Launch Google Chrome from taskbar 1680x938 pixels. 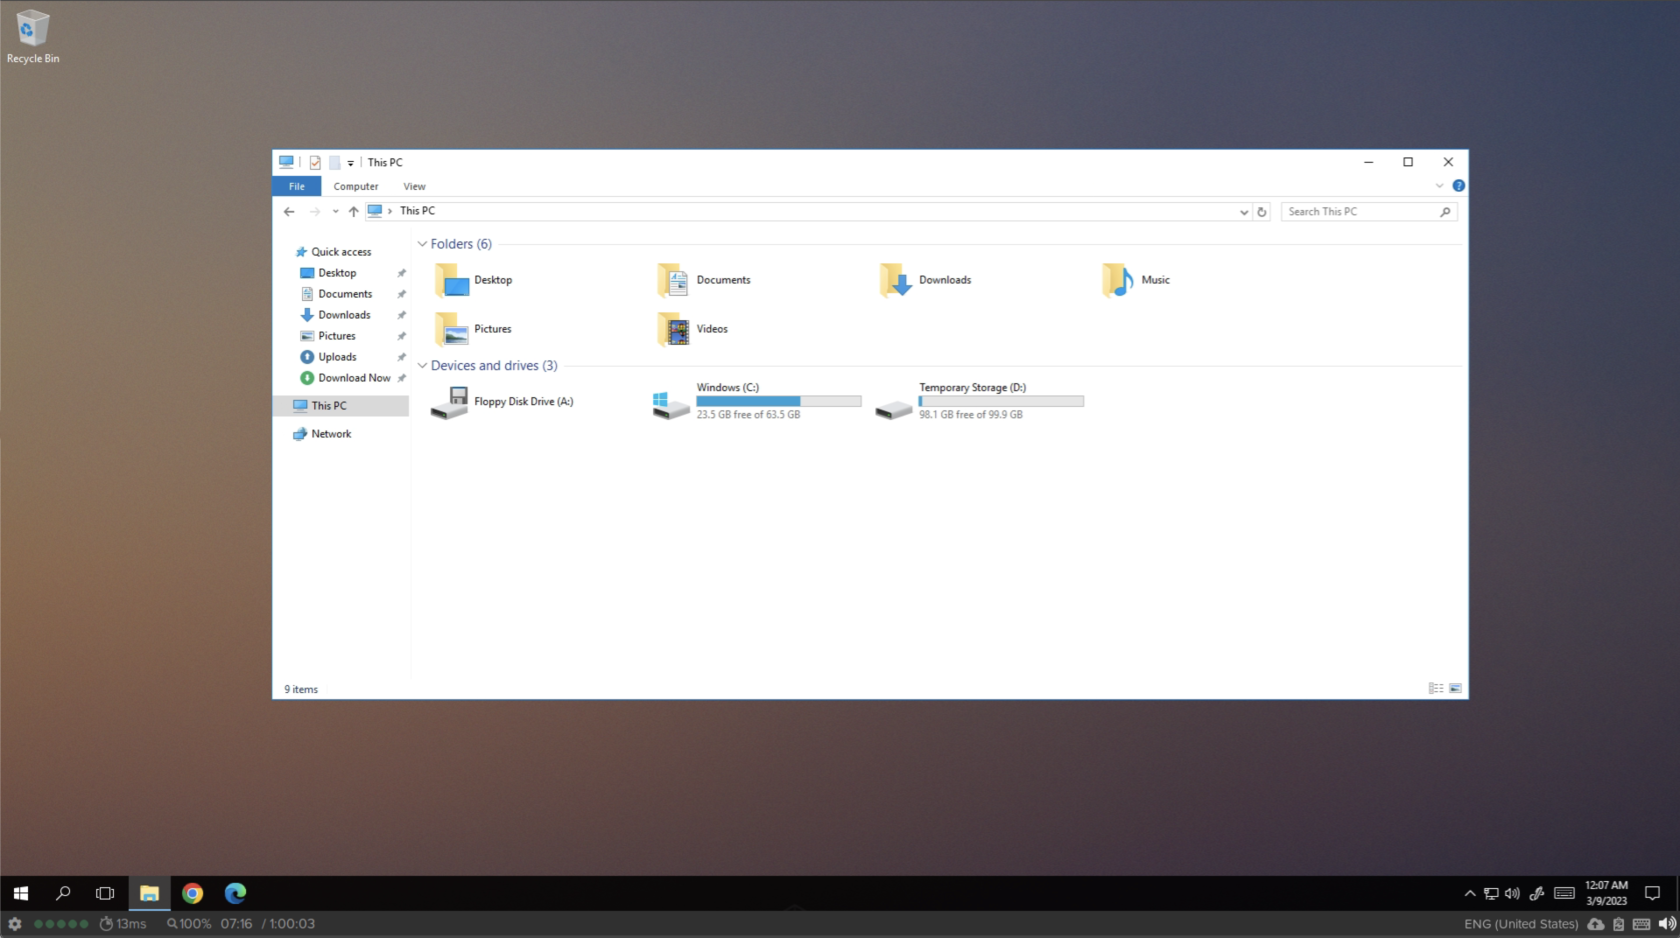tap(192, 893)
